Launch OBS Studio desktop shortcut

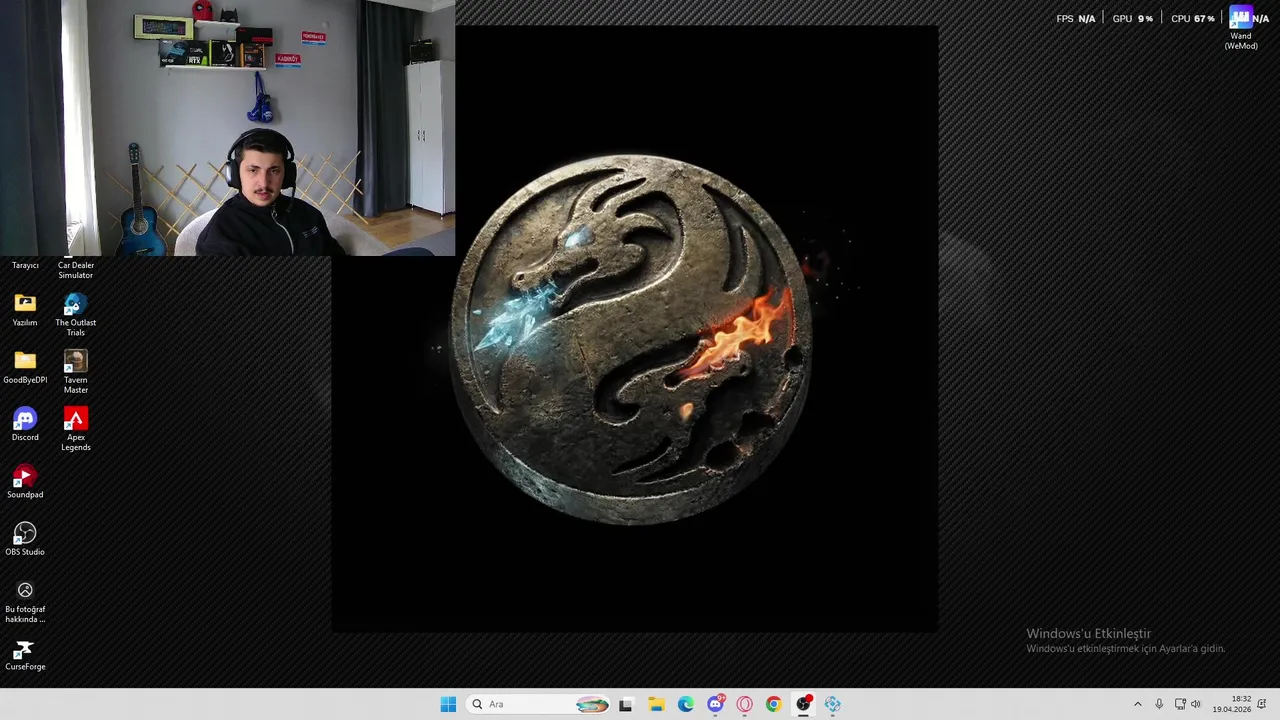(x=25, y=538)
